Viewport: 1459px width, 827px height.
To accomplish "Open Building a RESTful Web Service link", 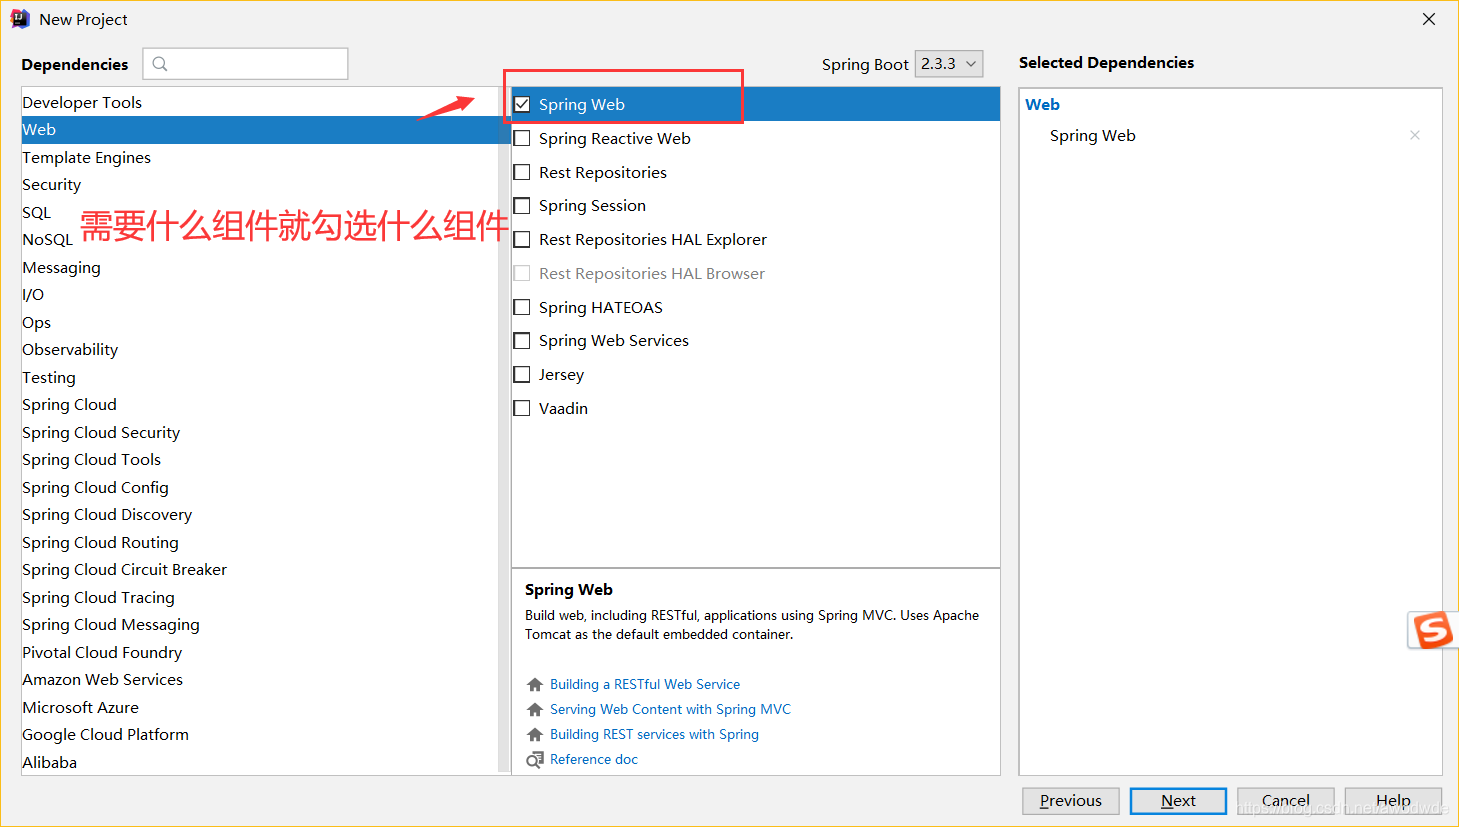I will [x=645, y=685].
